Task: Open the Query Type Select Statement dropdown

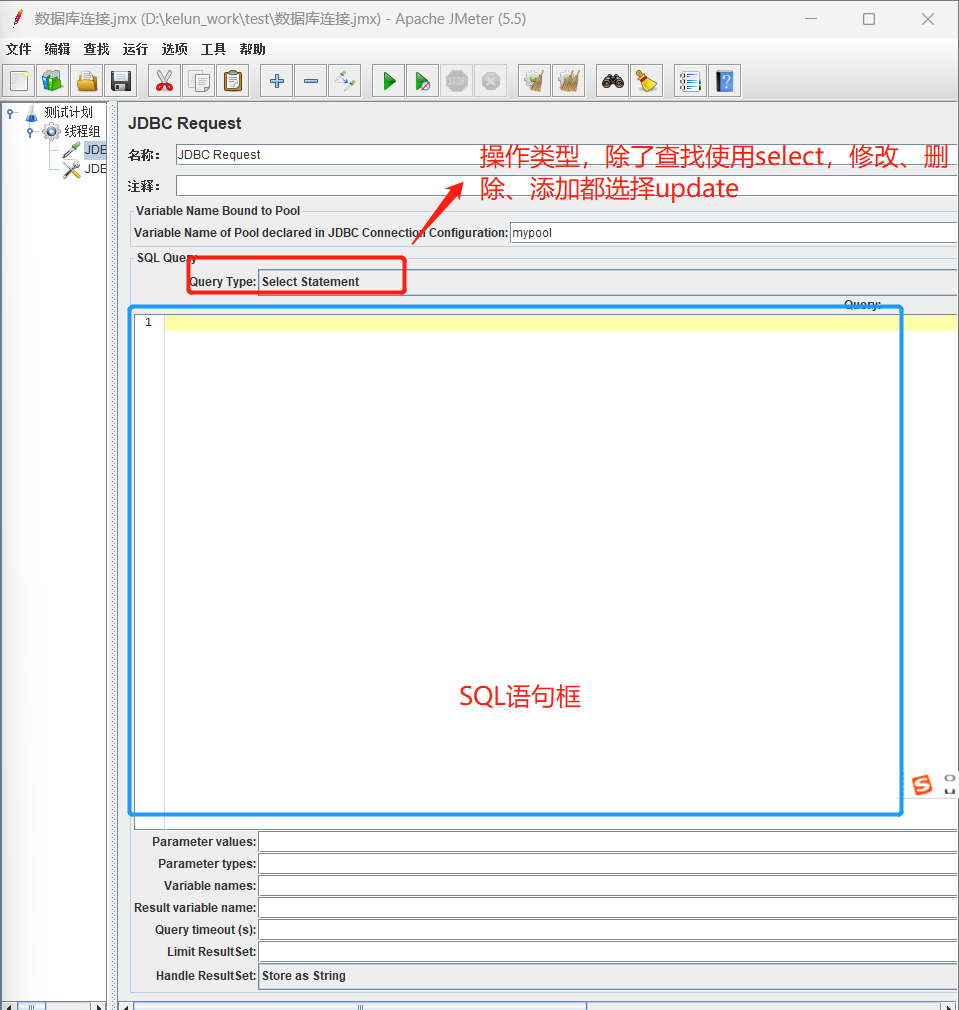Action: (608, 282)
